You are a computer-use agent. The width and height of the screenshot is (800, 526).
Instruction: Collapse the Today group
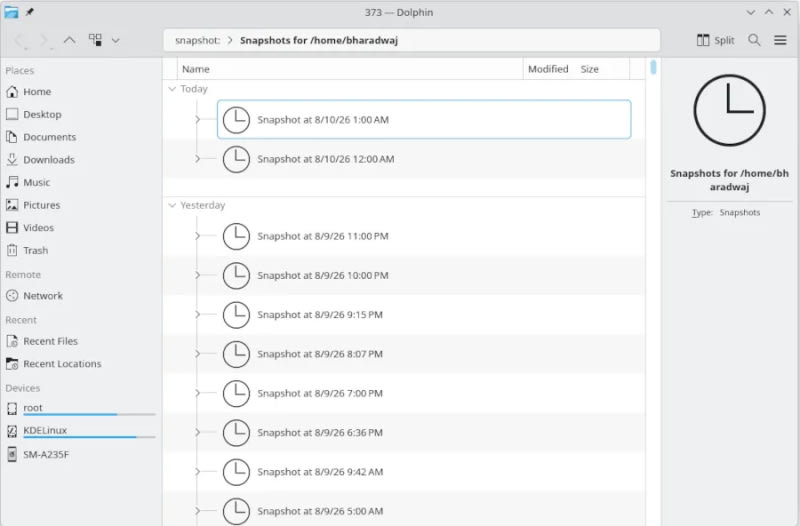click(x=172, y=89)
